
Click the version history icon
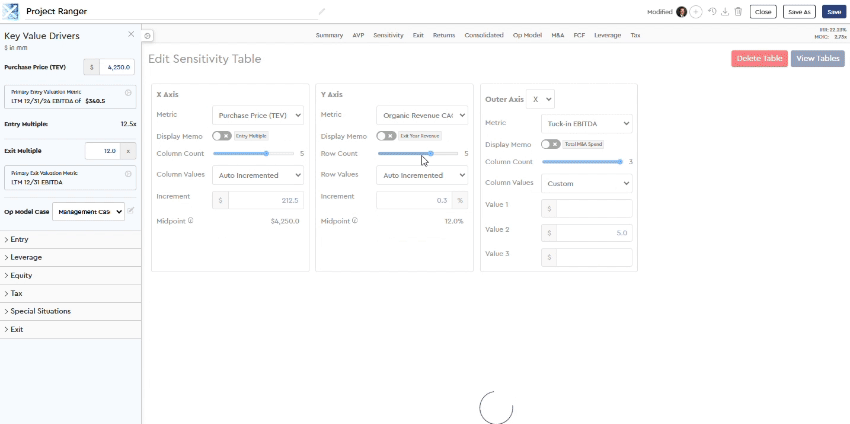pos(712,12)
